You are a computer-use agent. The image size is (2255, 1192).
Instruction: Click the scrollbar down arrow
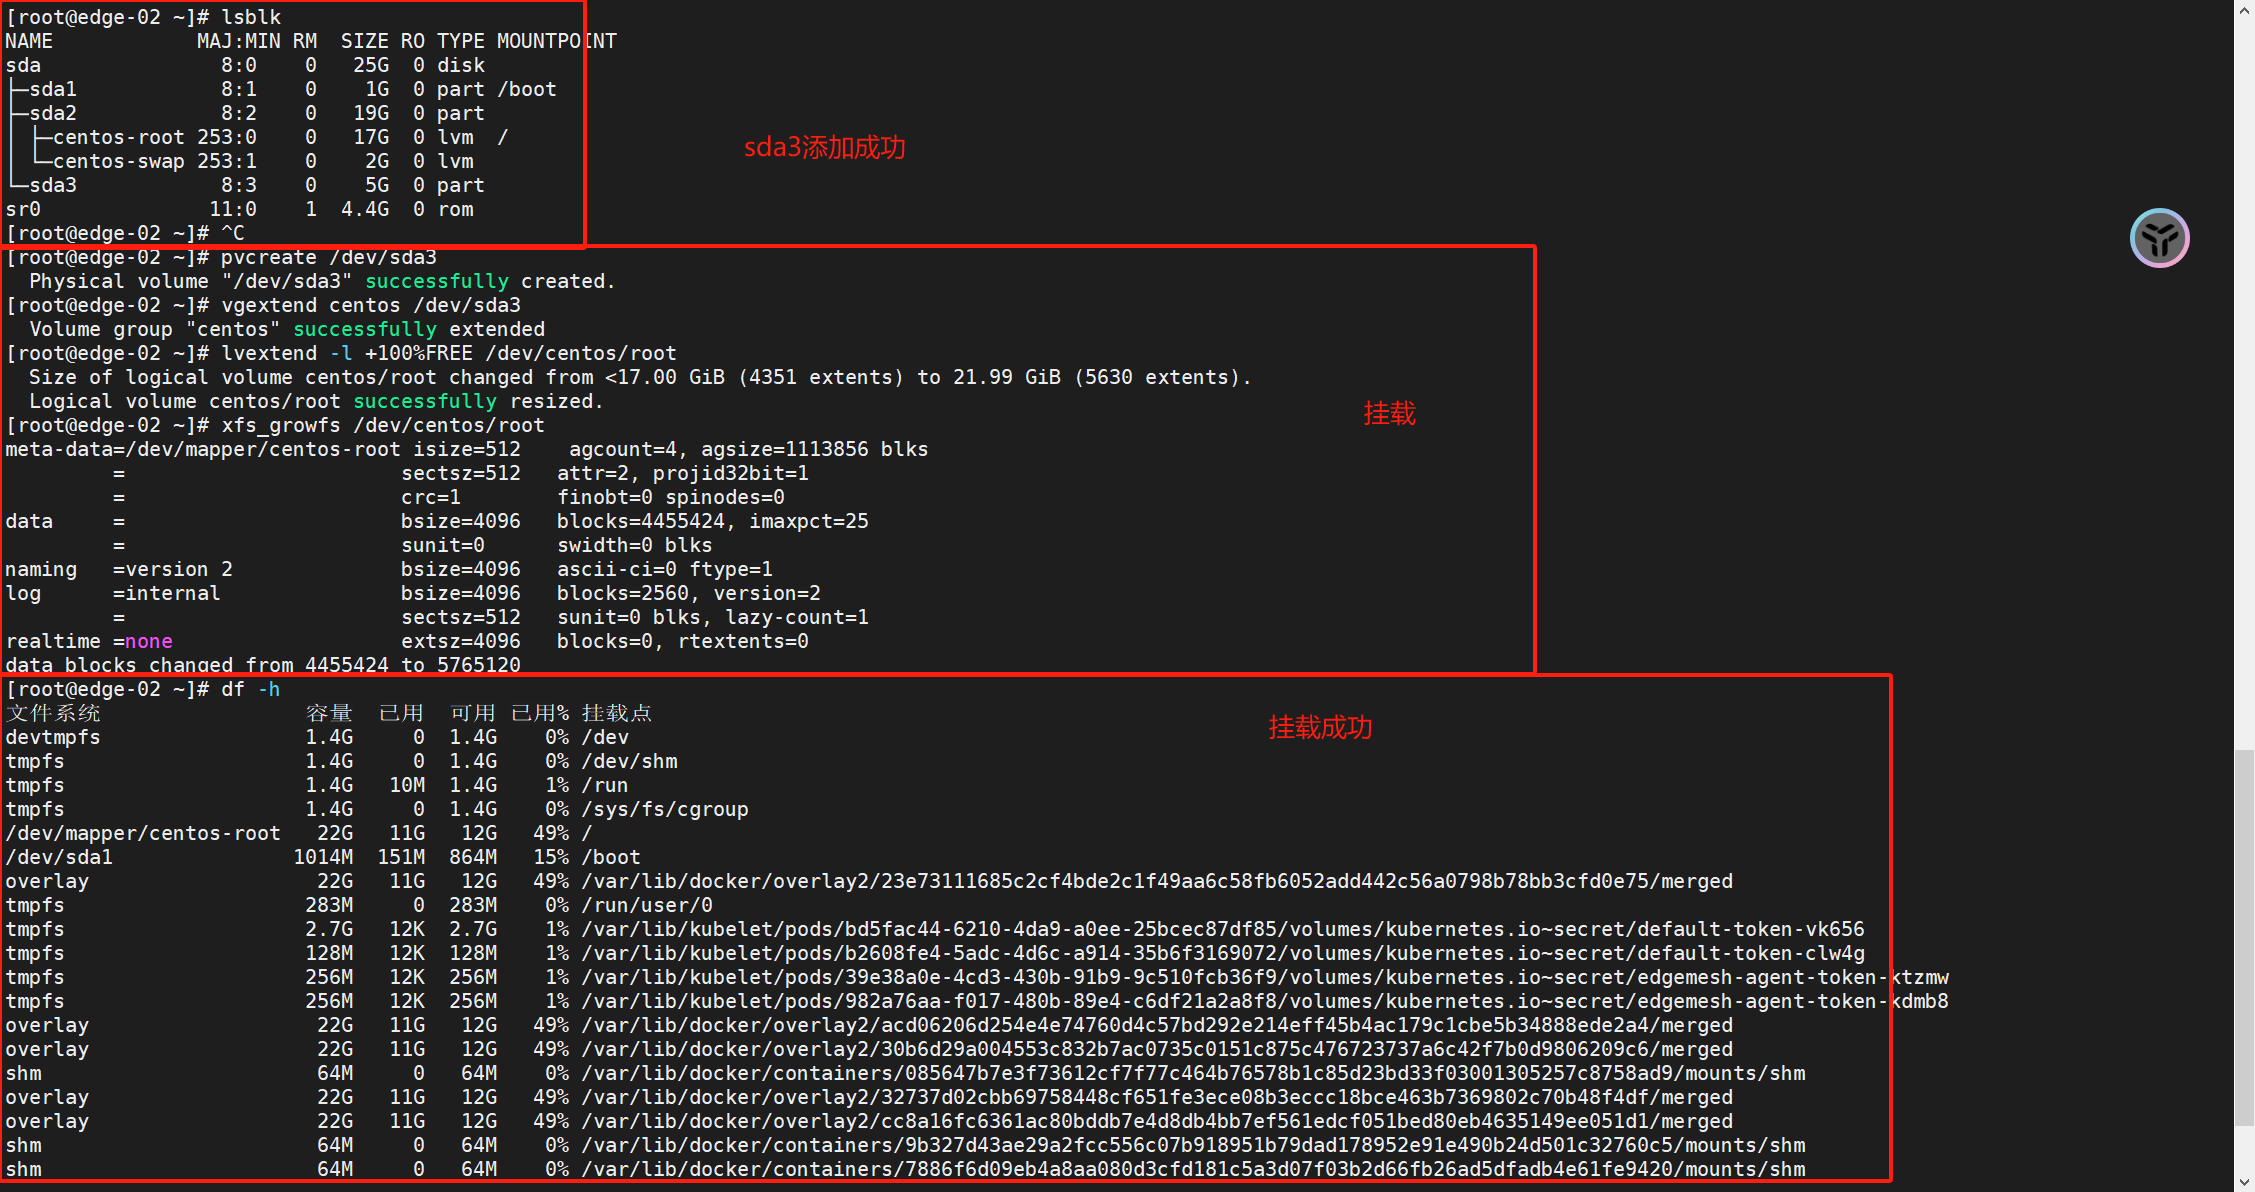click(x=2245, y=1183)
